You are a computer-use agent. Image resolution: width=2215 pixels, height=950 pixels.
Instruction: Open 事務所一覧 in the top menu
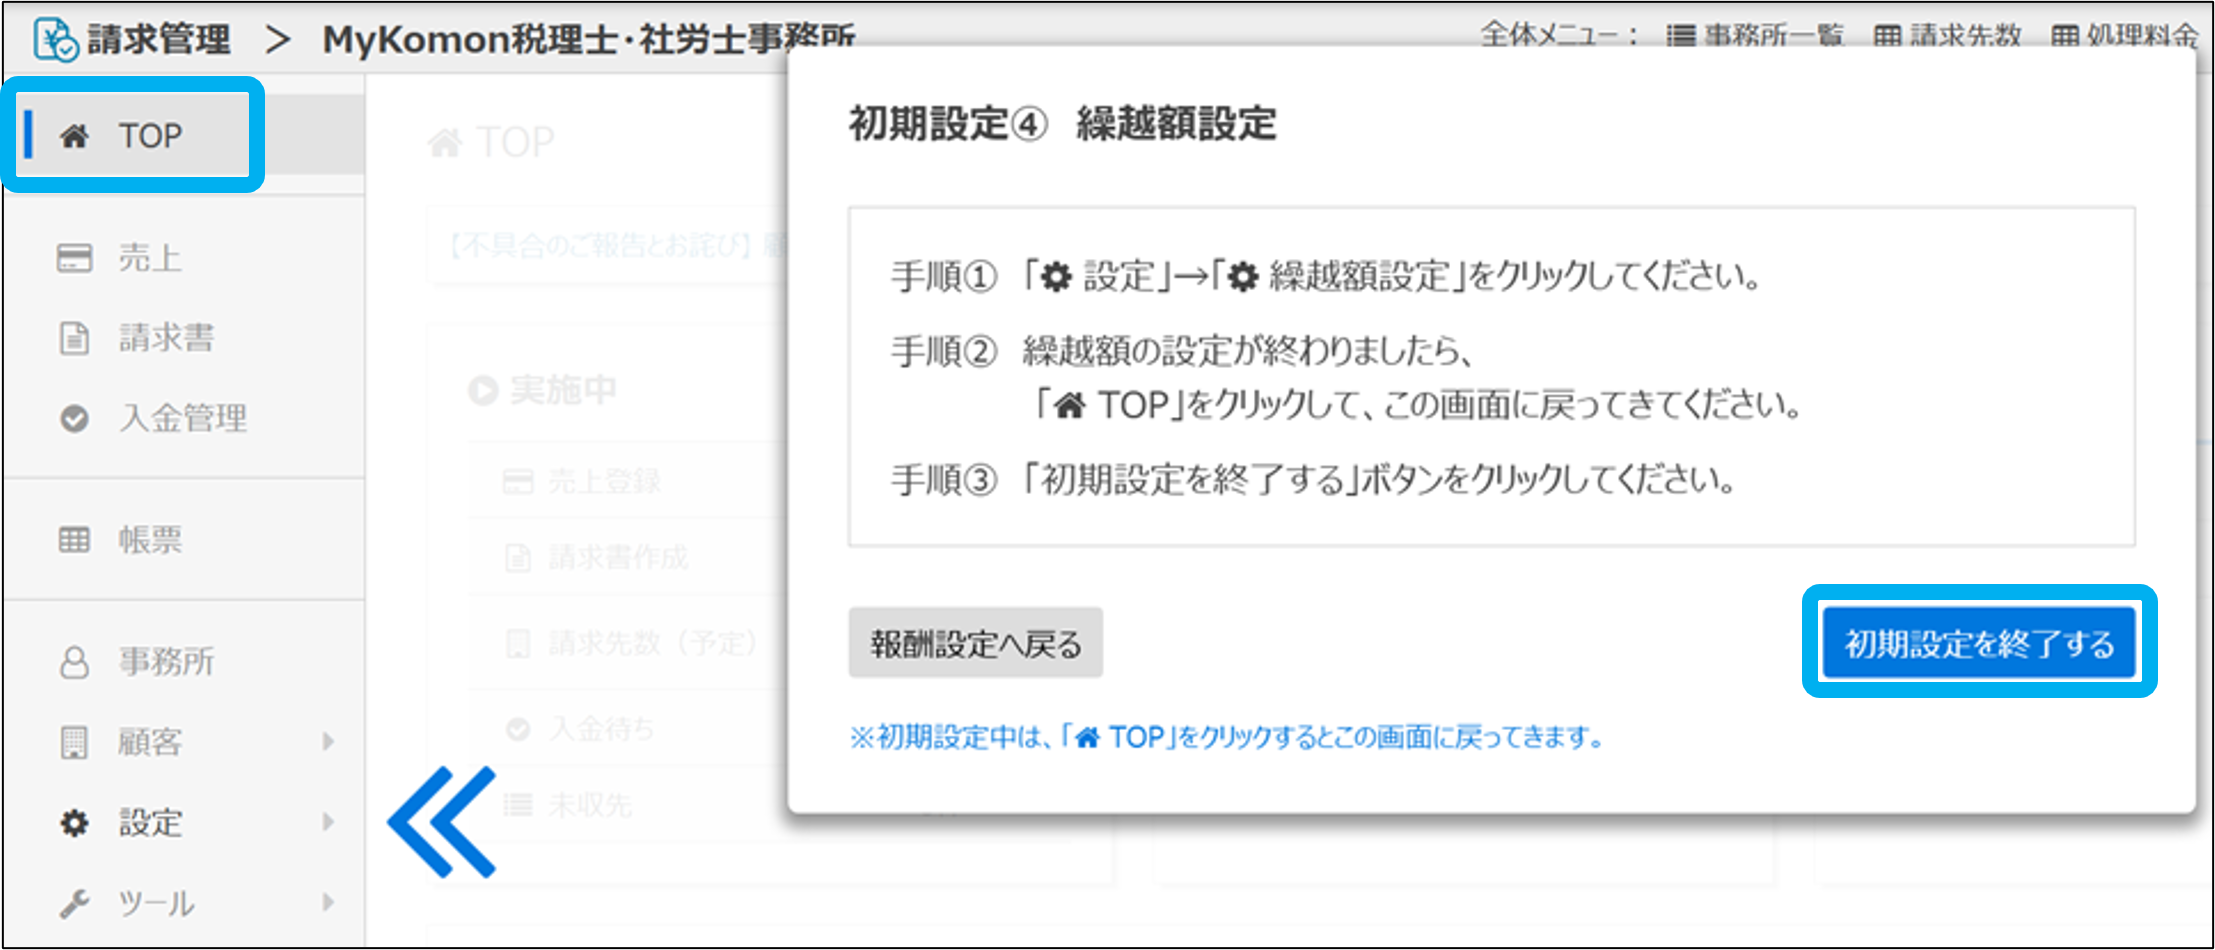[1755, 36]
